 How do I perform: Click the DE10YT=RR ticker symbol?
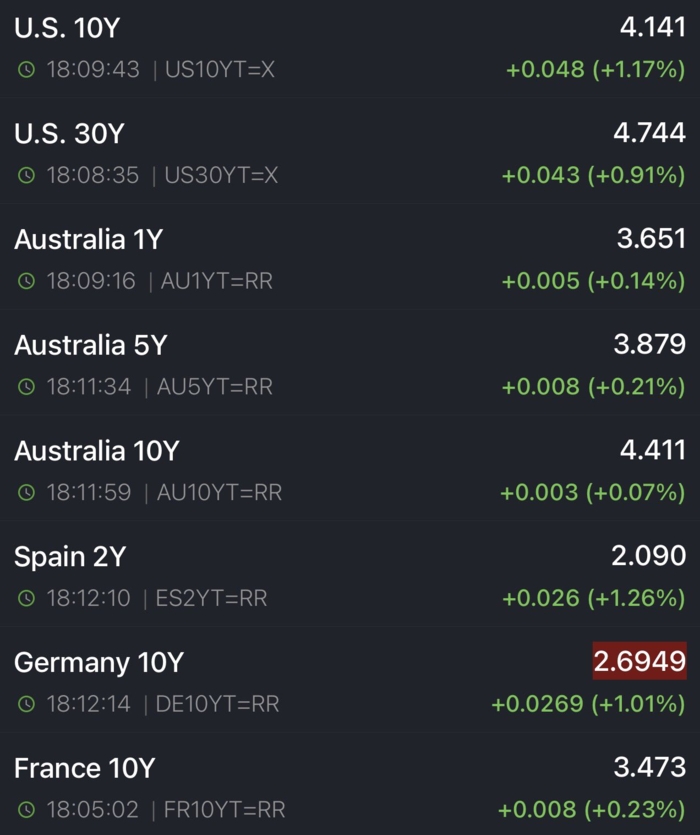click(x=217, y=705)
